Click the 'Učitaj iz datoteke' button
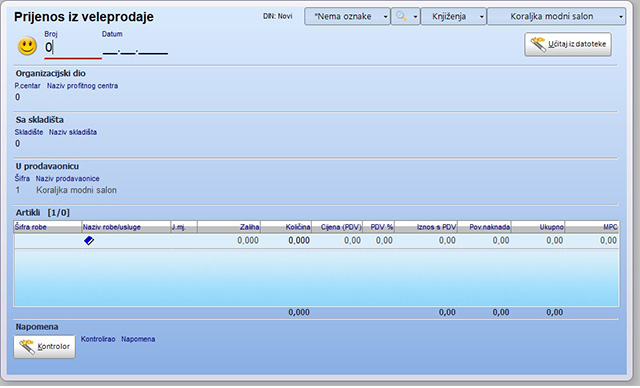 [x=568, y=44]
